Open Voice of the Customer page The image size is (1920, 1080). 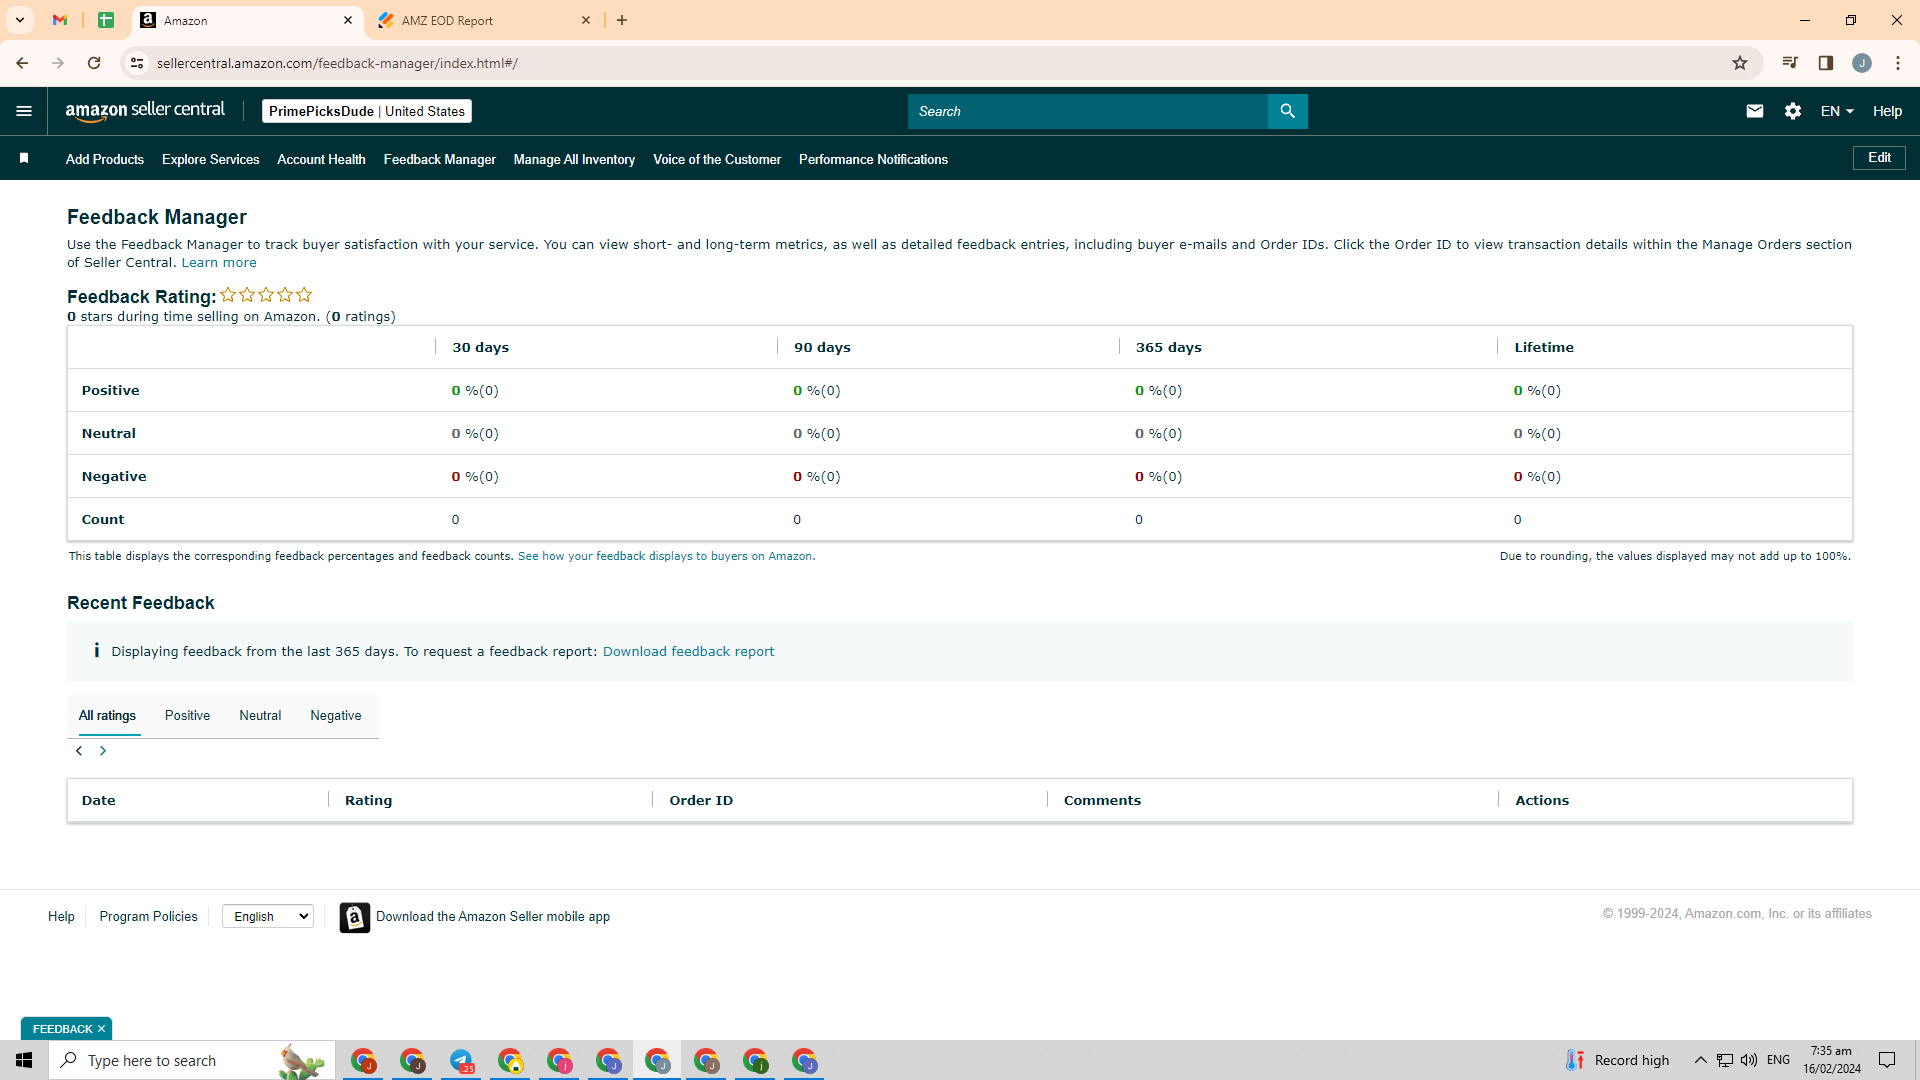click(x=717, y=159)
